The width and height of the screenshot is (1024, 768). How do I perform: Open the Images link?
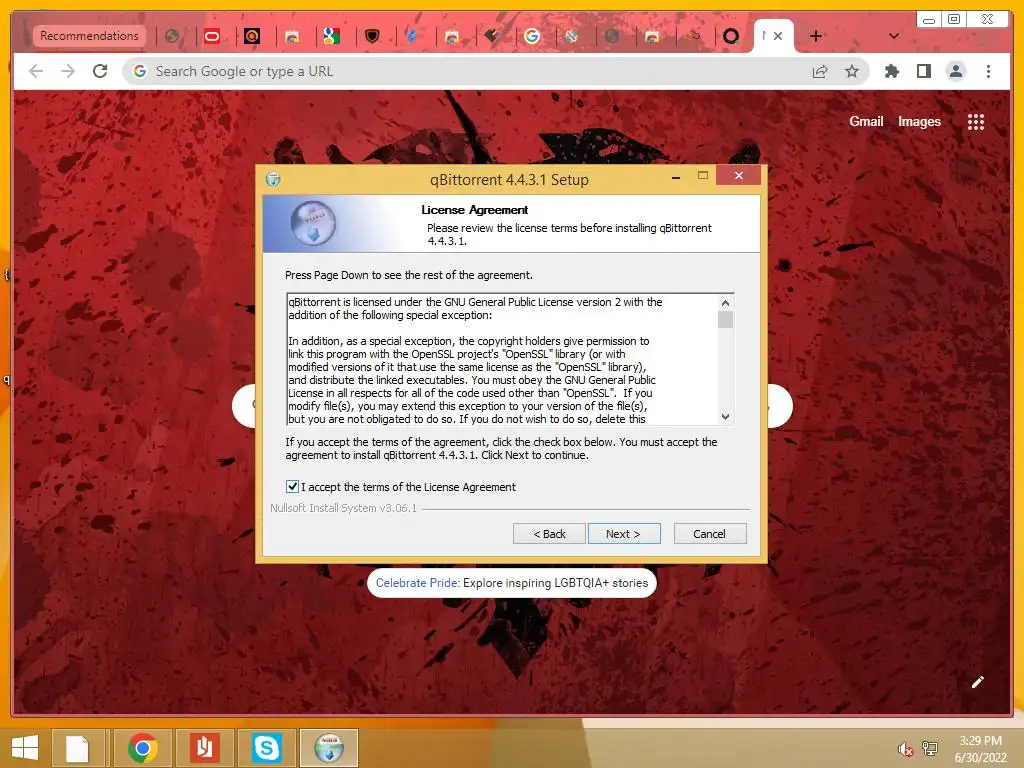coord(919,121)
